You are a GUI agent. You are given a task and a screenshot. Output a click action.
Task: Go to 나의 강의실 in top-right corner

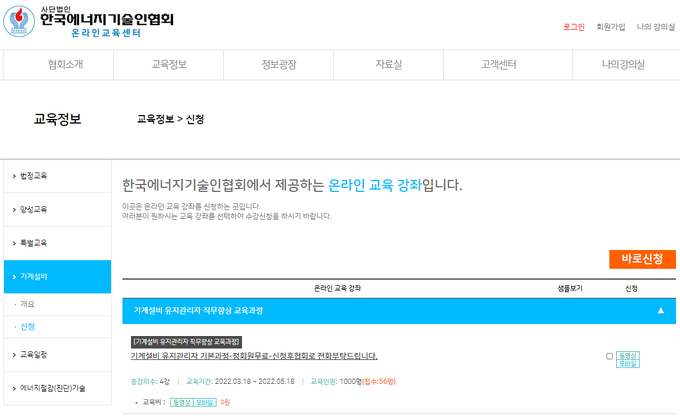tap(655, 27)
